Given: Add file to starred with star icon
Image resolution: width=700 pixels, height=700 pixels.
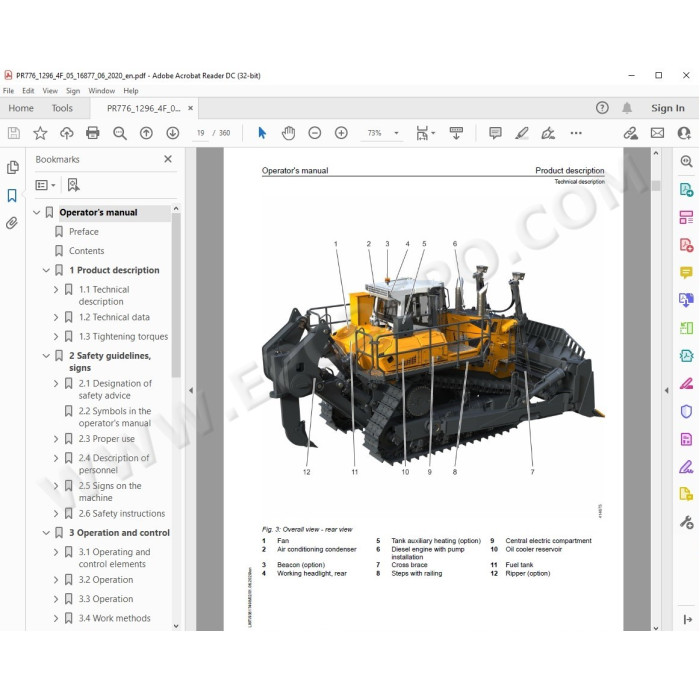Looking at the screenshot, I should click(x=40, y=133).
